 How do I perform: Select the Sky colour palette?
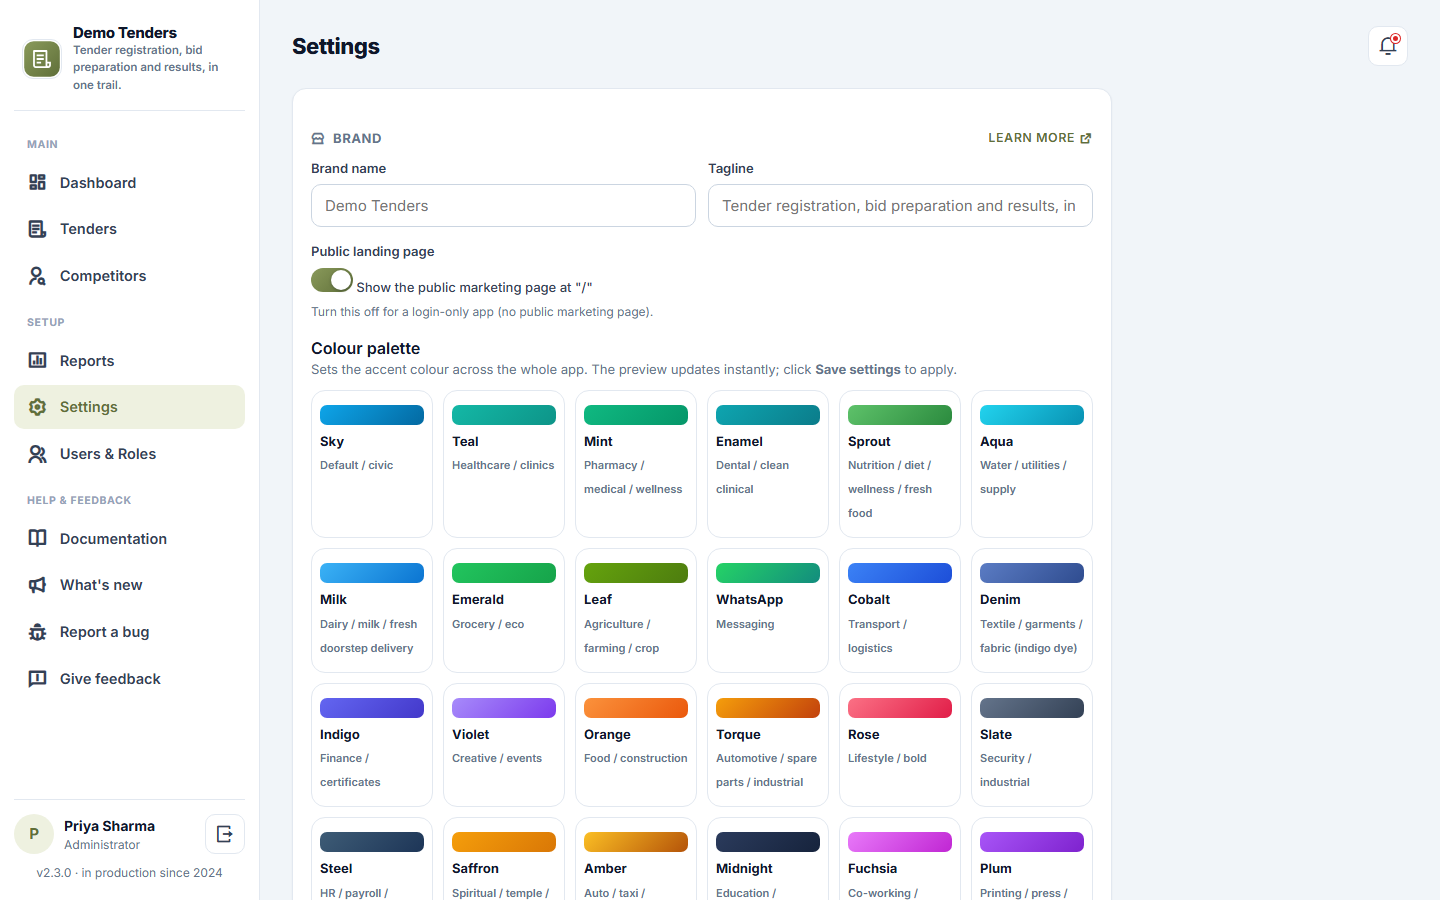click(x=372, y=464)
